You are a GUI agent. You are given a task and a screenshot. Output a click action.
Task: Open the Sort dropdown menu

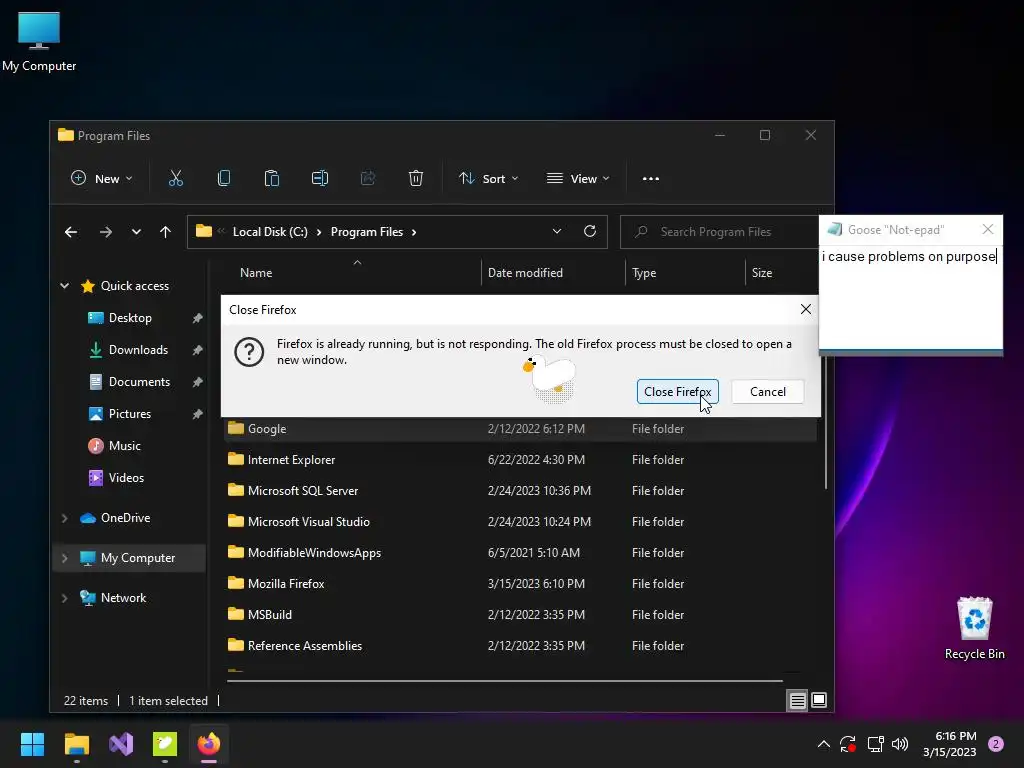488,178
